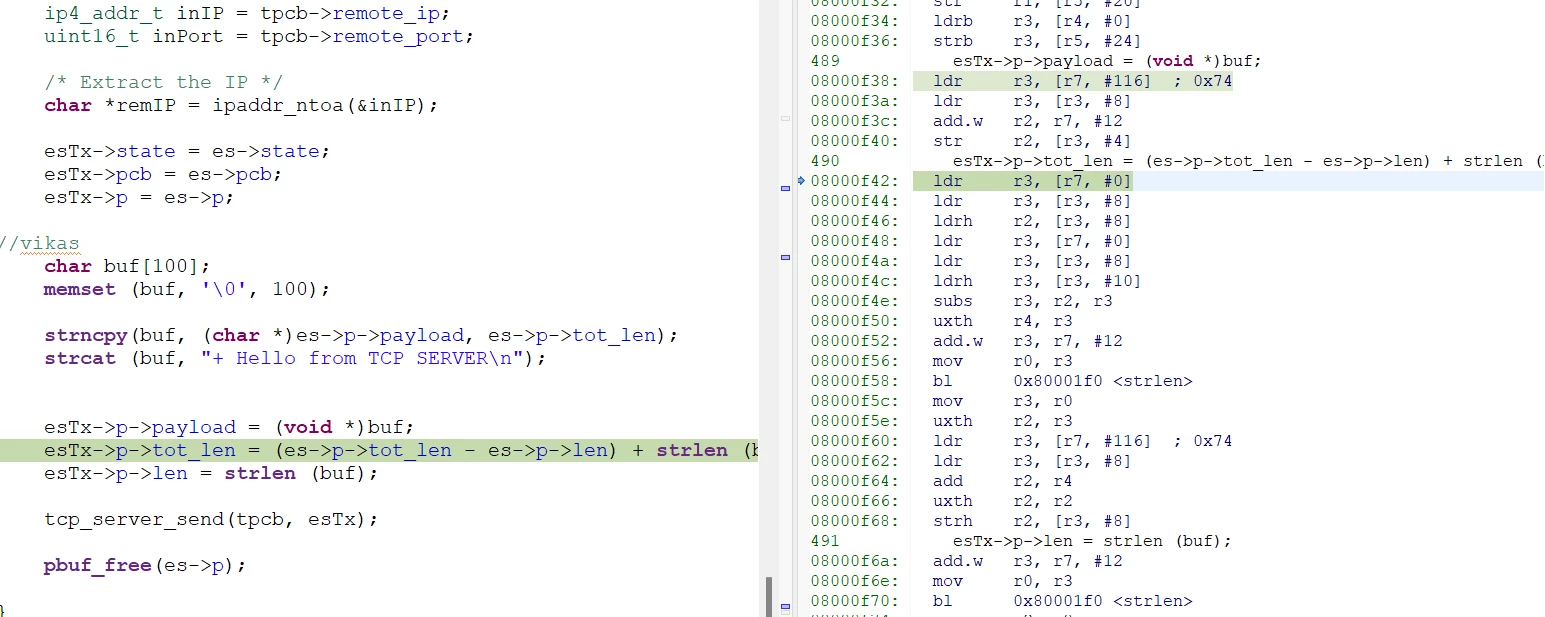Click disassembly row 08000f4a
Viewport: 1545px width, 617px height.
tap(970, 261)
